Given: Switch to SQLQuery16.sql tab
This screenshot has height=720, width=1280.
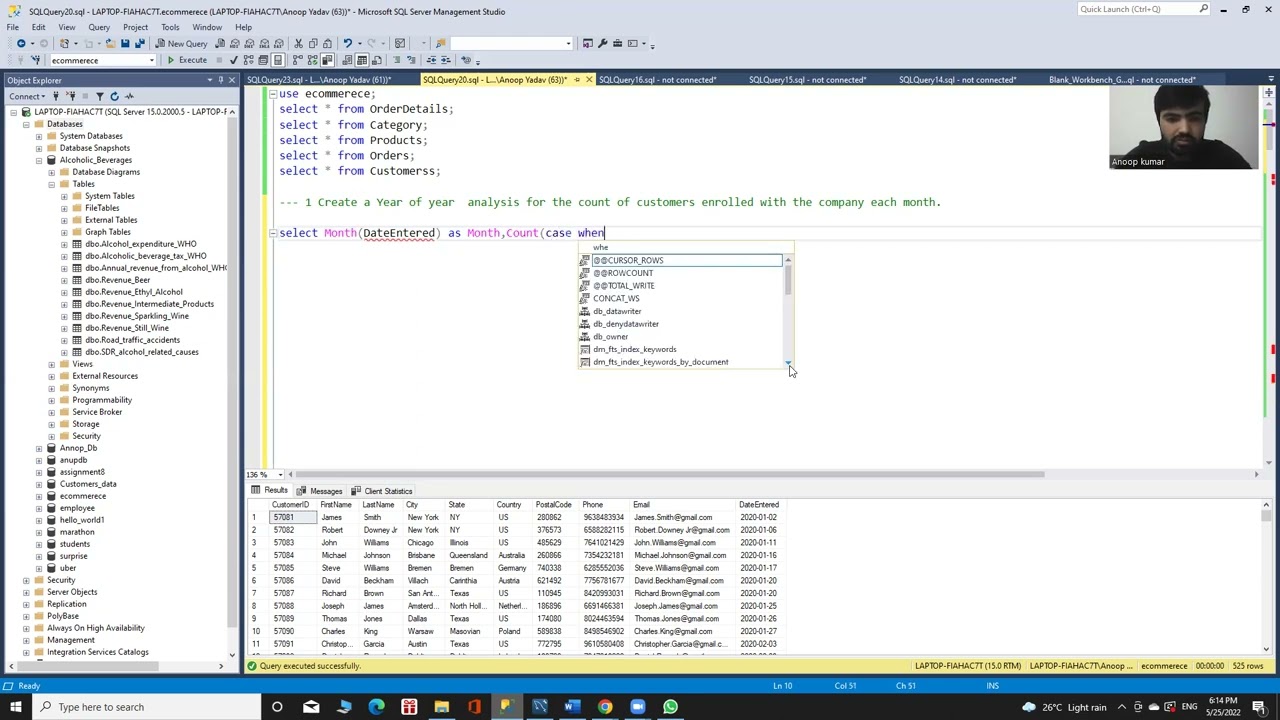Looking at the screenshot, I should click(x=657, y=80).
